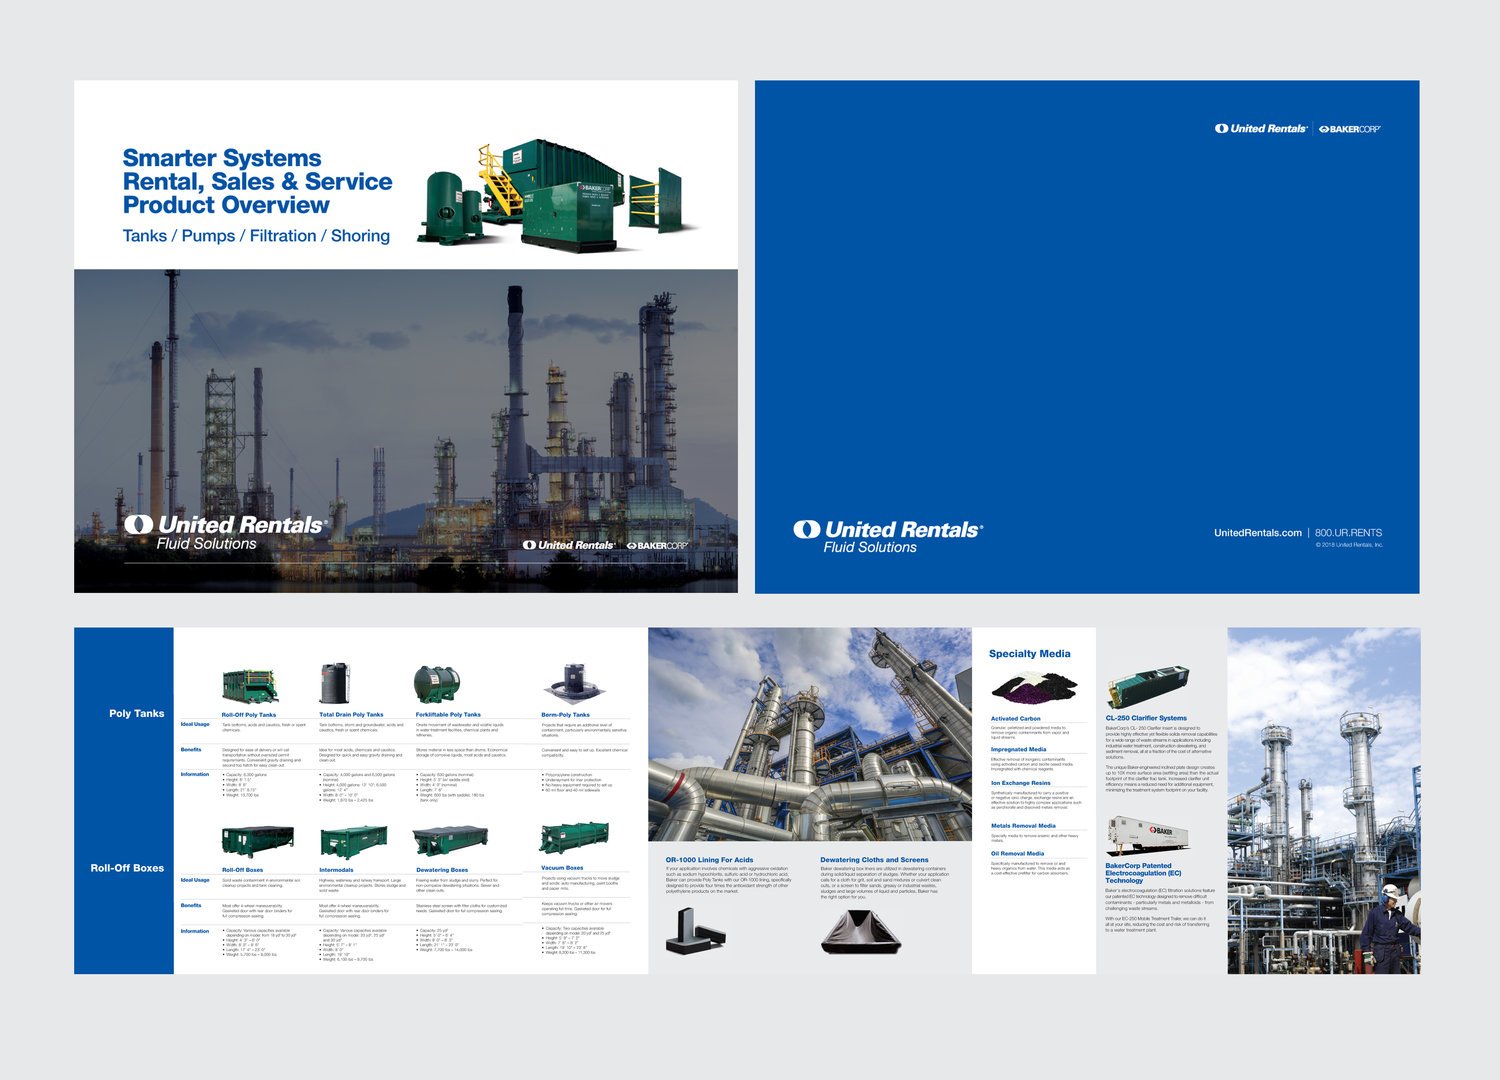Select the dusk refinery photo on the front cover
Image resolution: width=1500 pixels, height=1080 pixels.
pyautogui.click(x=406, y=430)
